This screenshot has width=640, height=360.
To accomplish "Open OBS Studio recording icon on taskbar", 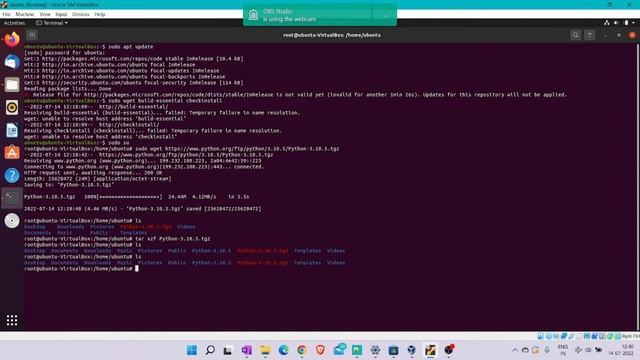I will pyautogui.click(x=449, y=350).
